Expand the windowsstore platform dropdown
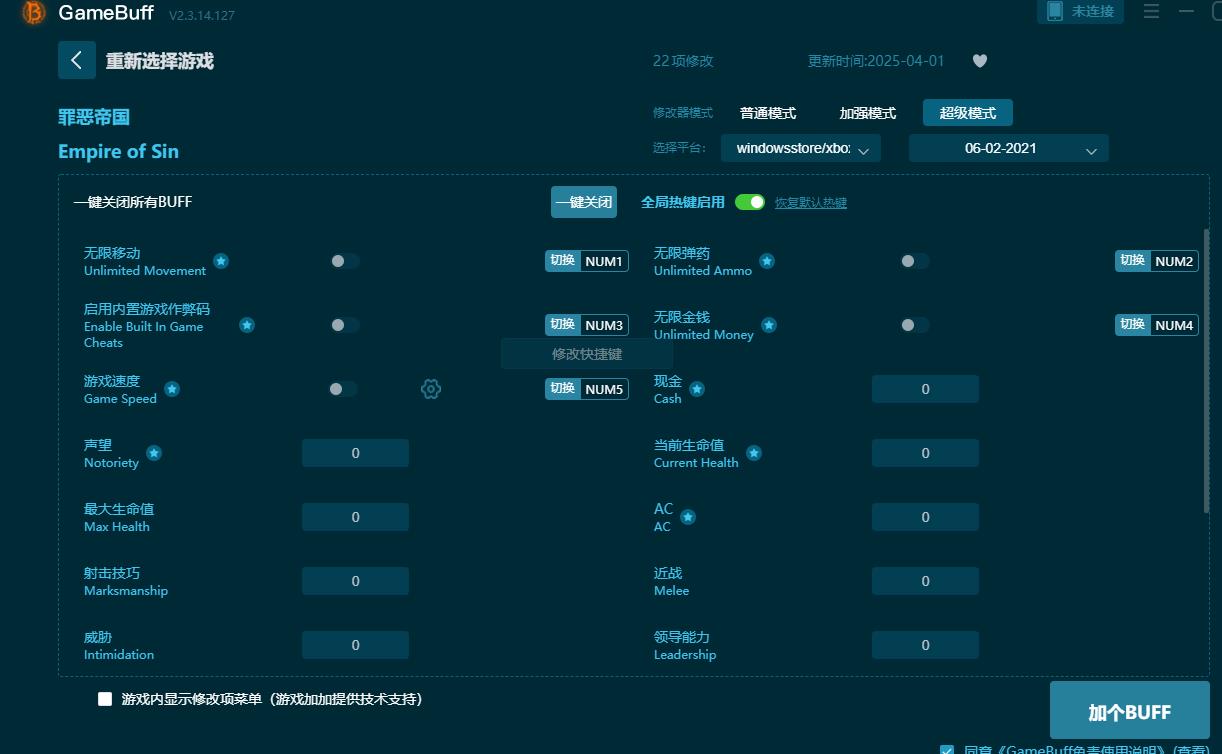Image resolution: width=1222 pixels, height=754 pixels. pos(800,148)
